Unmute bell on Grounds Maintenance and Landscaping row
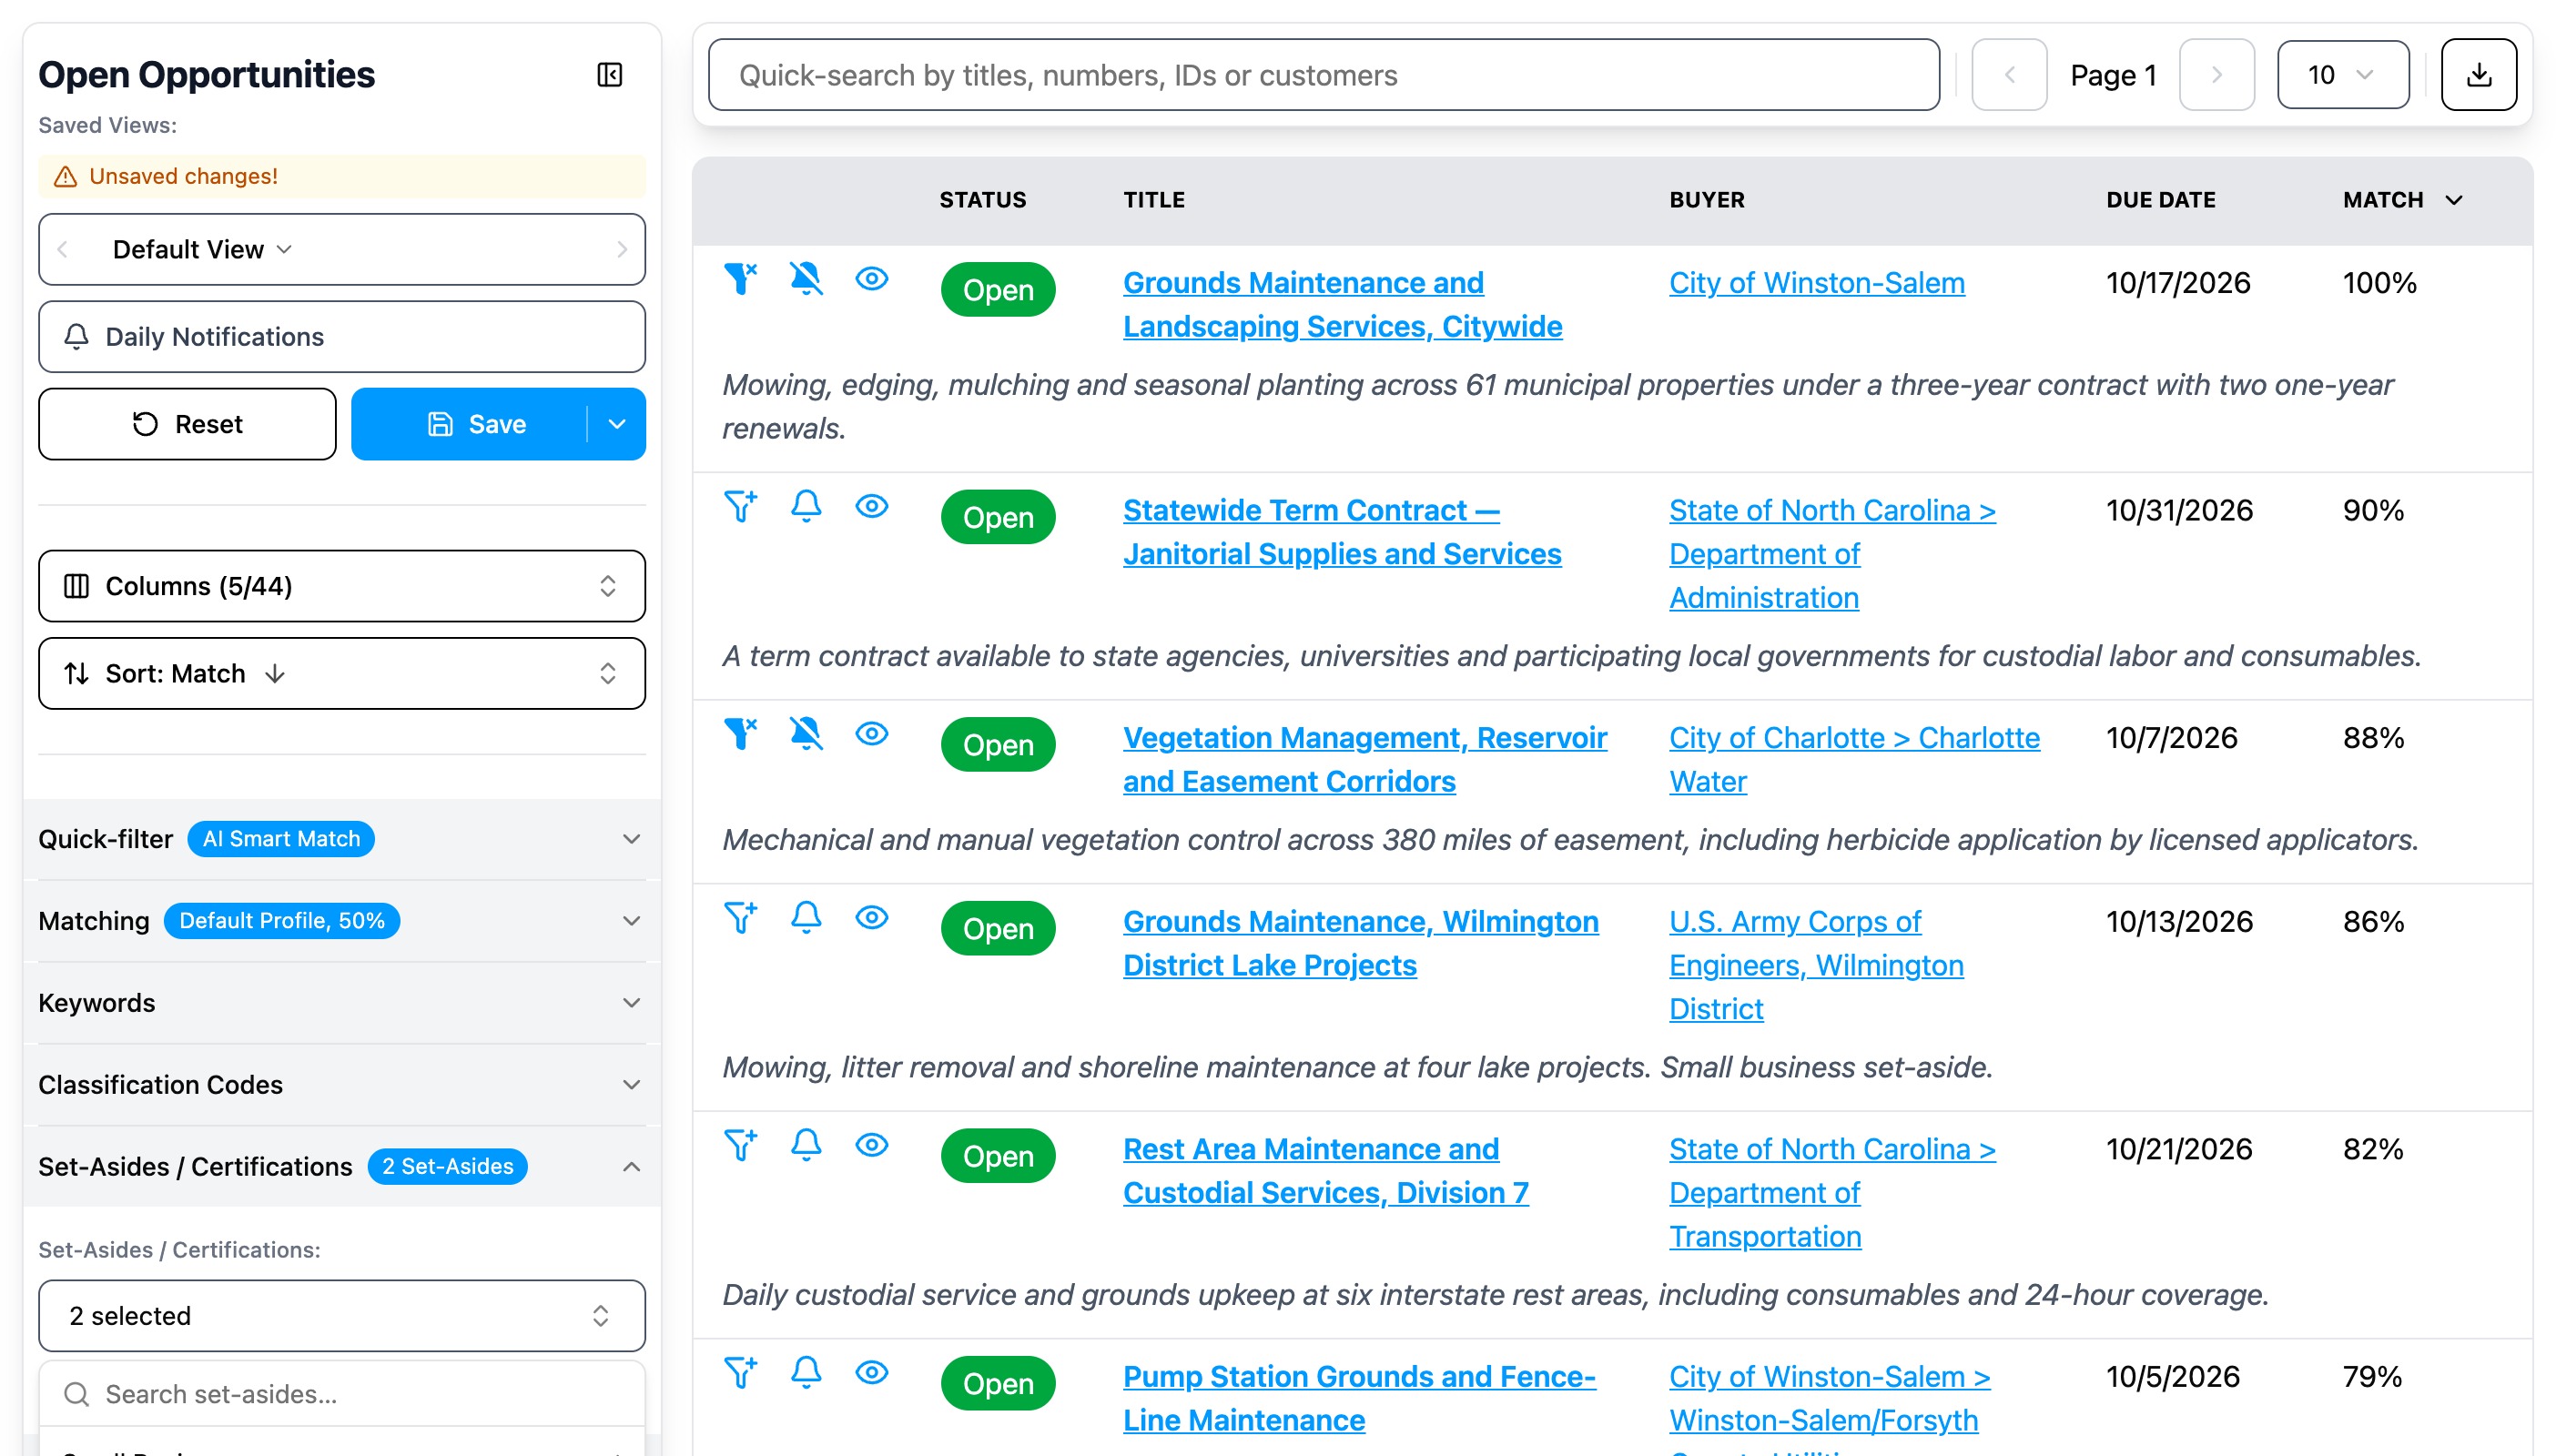2556x1456 pixels. [x=806, y=279]
